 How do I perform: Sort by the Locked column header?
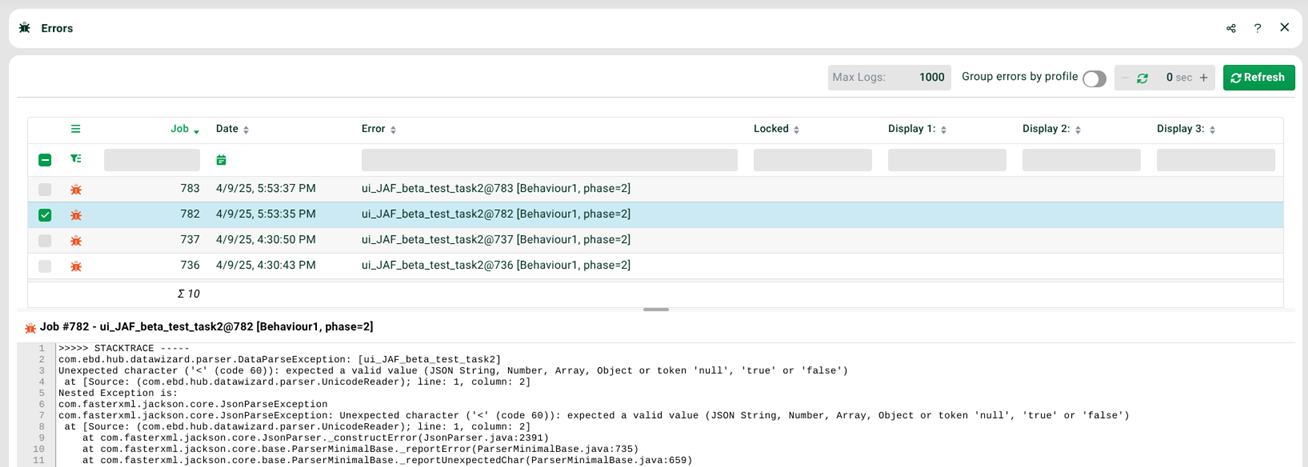coord(777,129)
